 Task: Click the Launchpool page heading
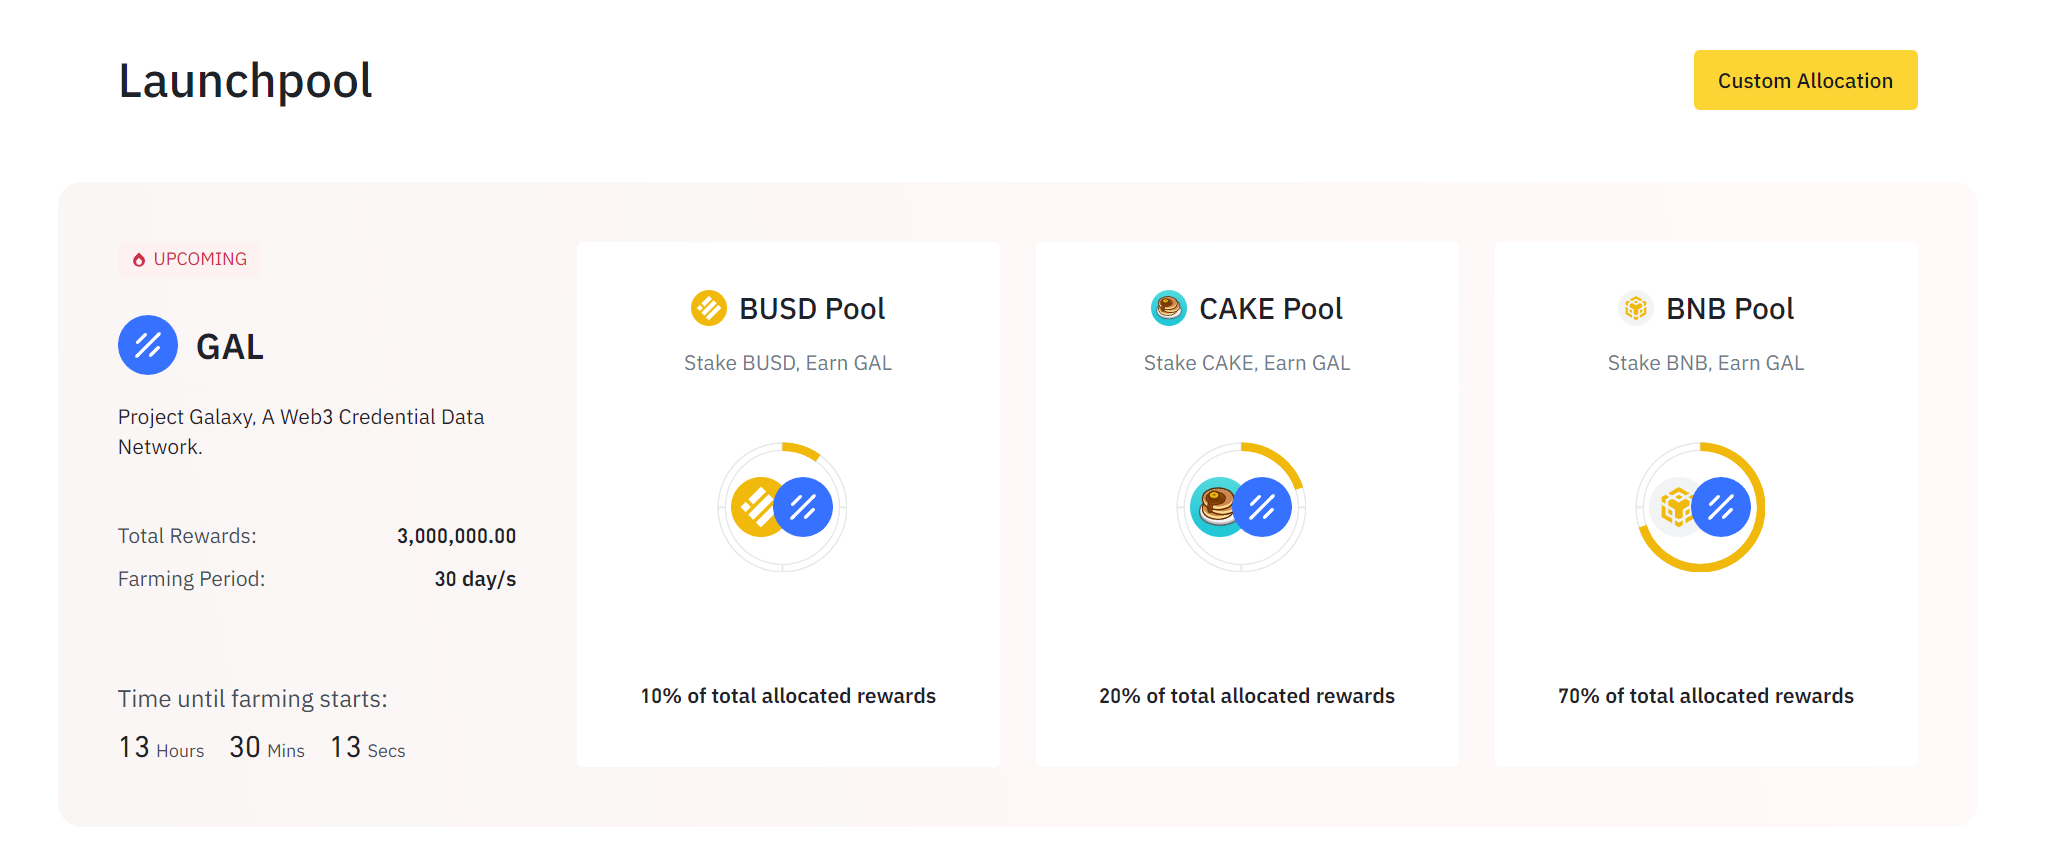pyautogui.click(x=245, y=81)
